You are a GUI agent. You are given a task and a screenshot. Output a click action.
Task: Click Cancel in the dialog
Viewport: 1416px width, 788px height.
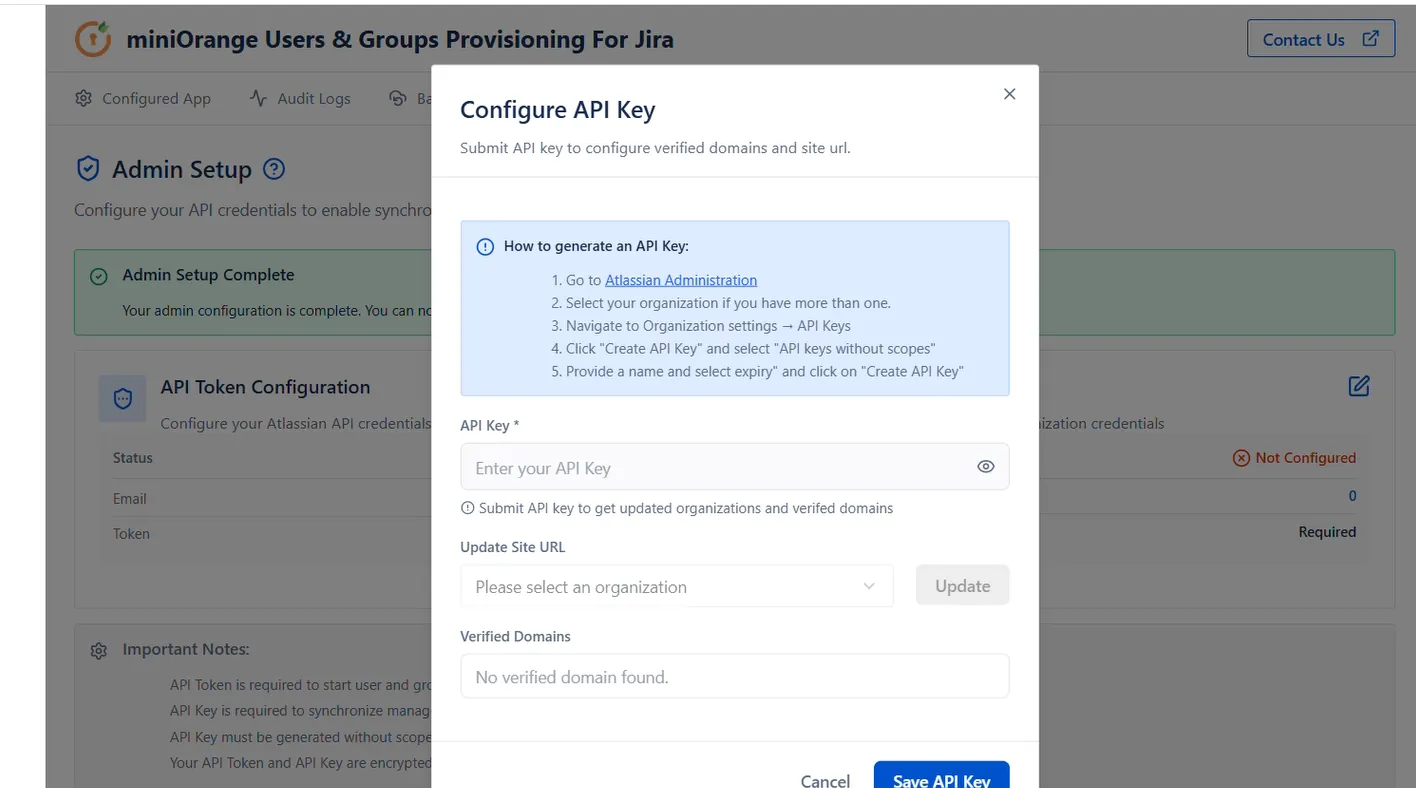pyautogui.click(x=825, y=780)
